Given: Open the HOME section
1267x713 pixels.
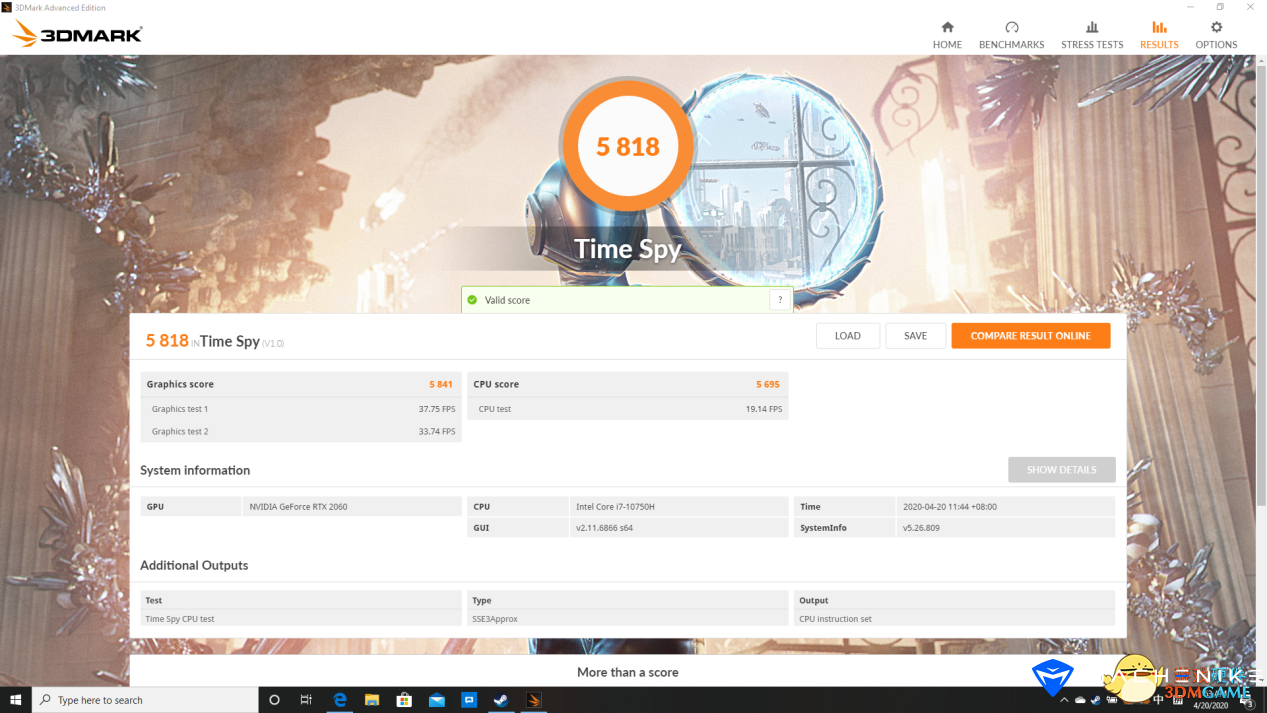Looking at the screenshot, I should pyautogui.click(x=947, y=35).
